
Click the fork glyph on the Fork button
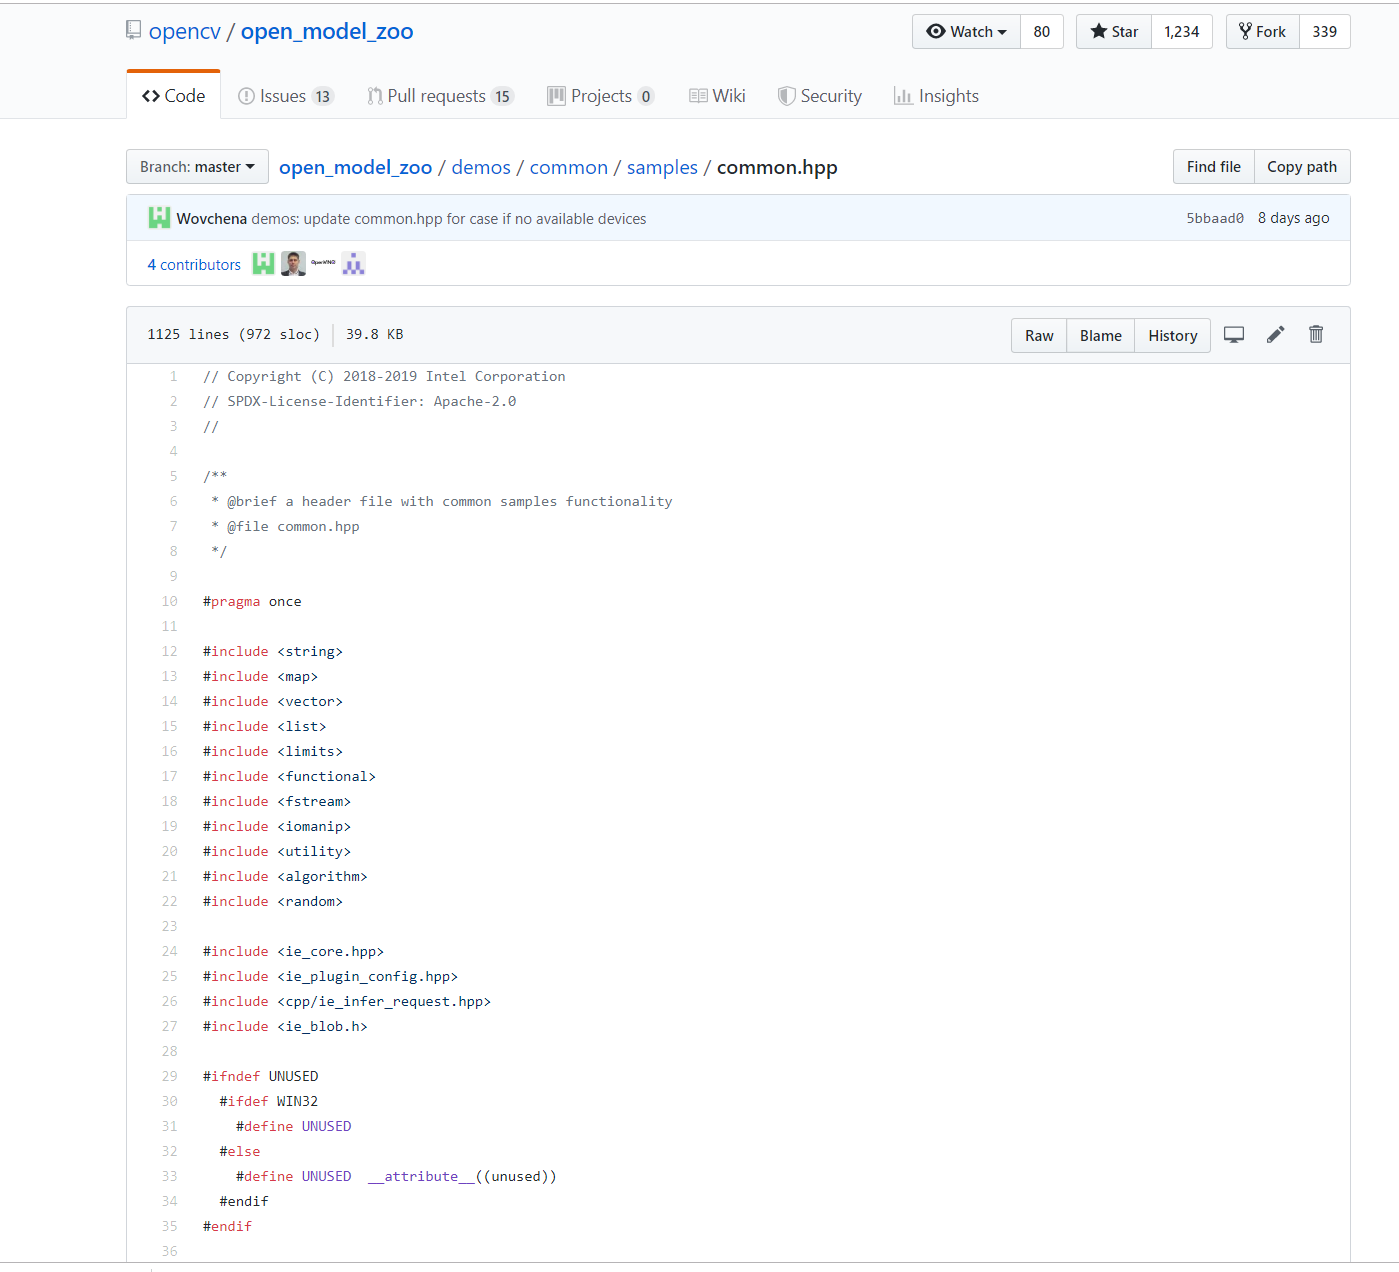(1243, 31)
